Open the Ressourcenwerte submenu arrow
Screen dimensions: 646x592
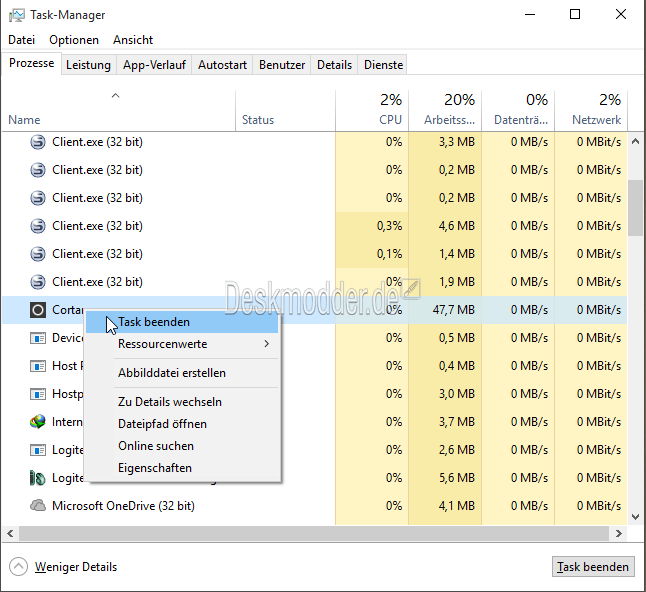pyautogui.click(x=267, y=344)
